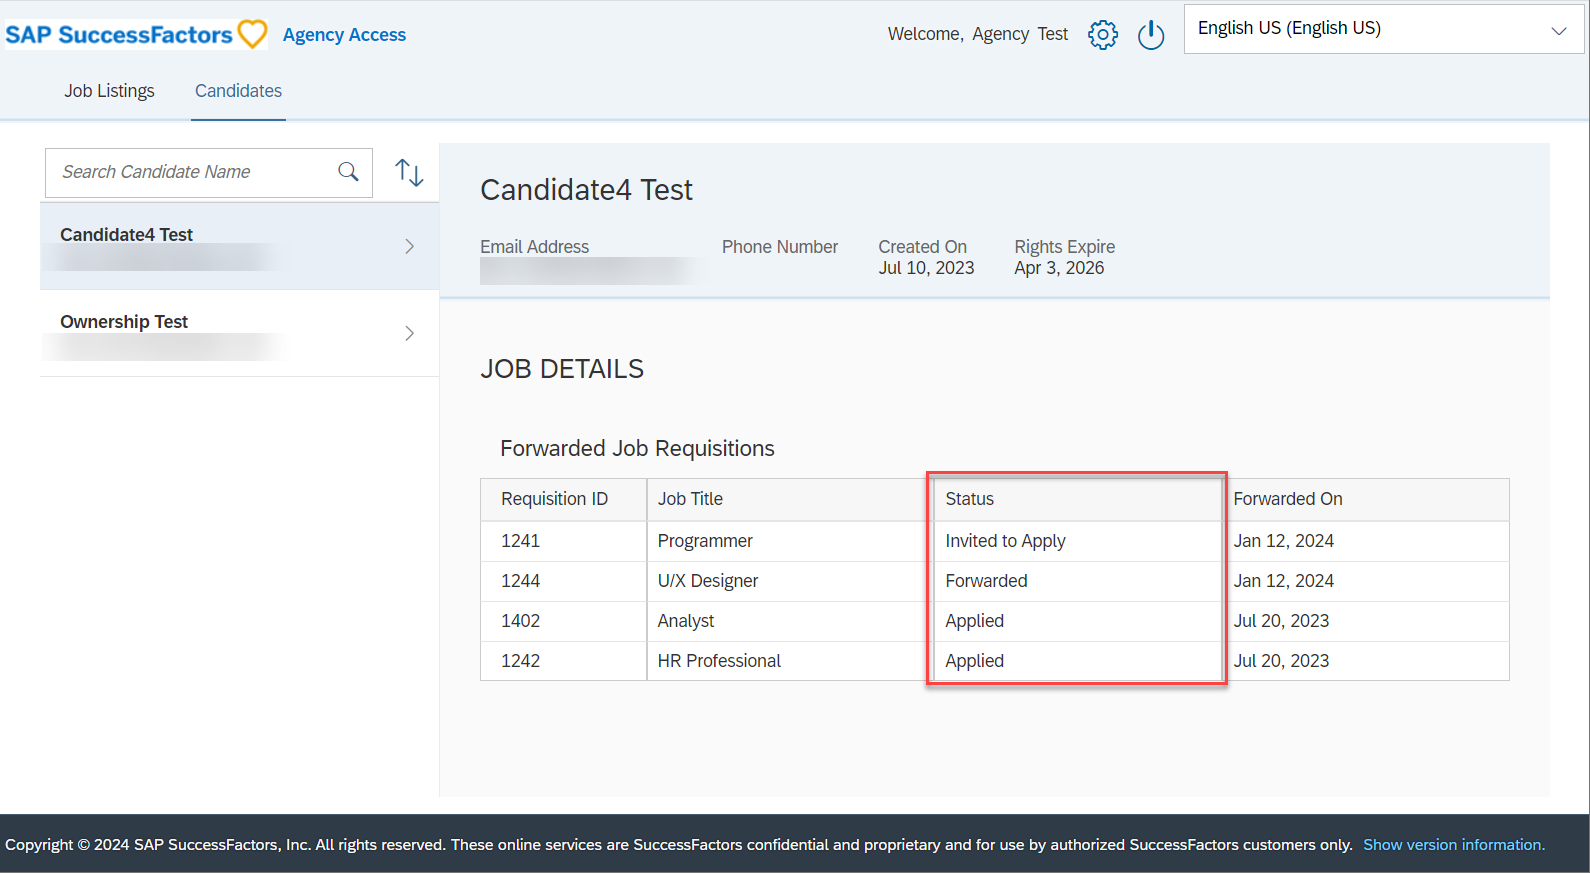Screen dimensions: 1590x873
Task: Click the HR Professional job title
Action: pyautogui.click(x=719, y=661)
